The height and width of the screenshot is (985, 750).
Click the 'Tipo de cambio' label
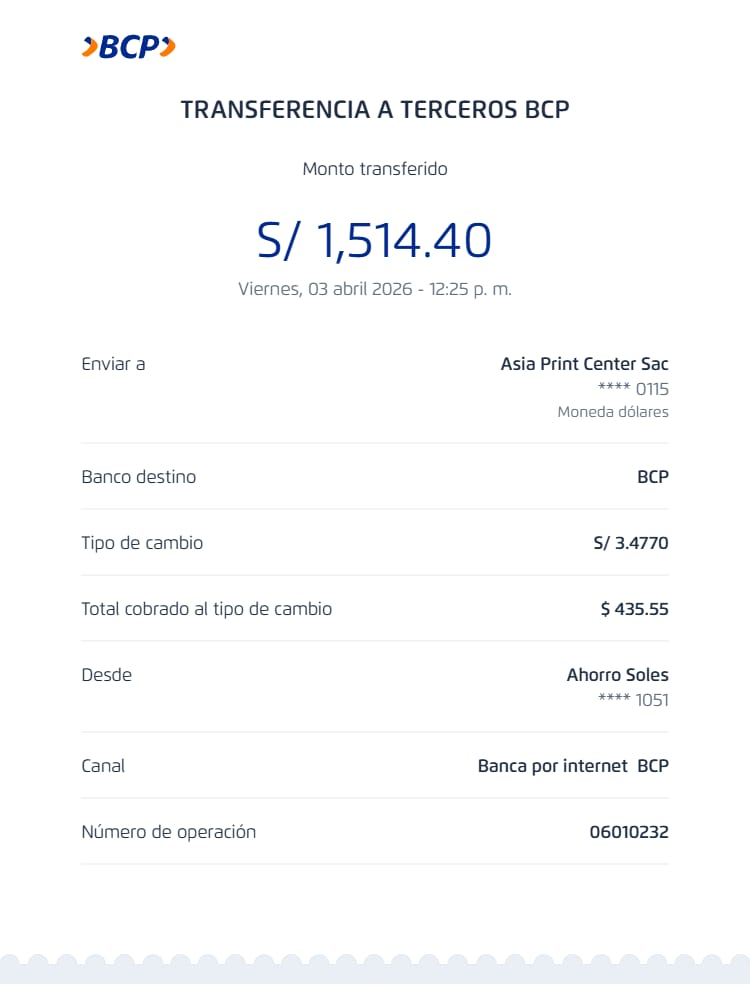click(142, 543)
